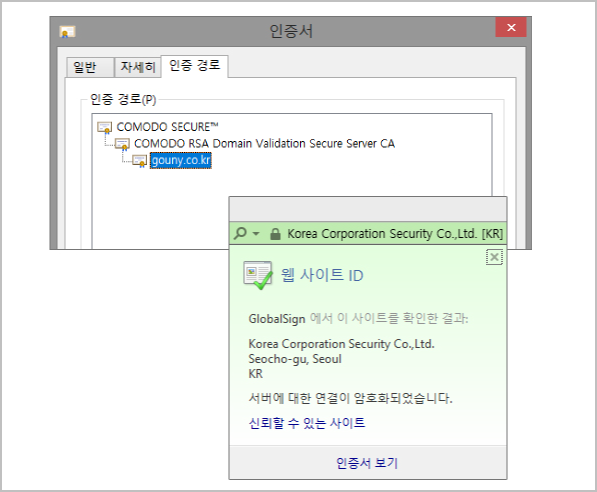Select the gouny.co.kr certificate entry
The image size is (597, 492).
pos(180,160)
